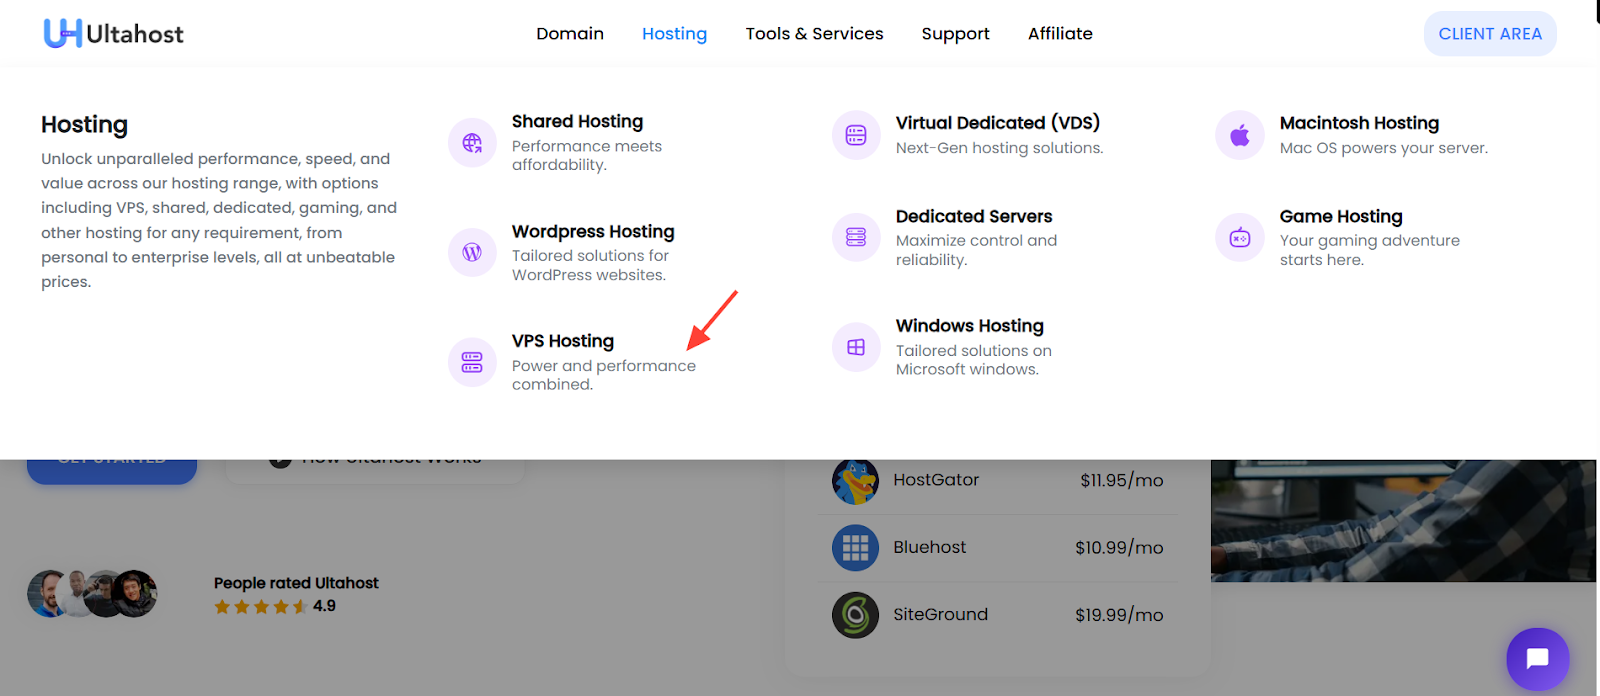Click the laptop photo thumbnail

click(1403, 521)
